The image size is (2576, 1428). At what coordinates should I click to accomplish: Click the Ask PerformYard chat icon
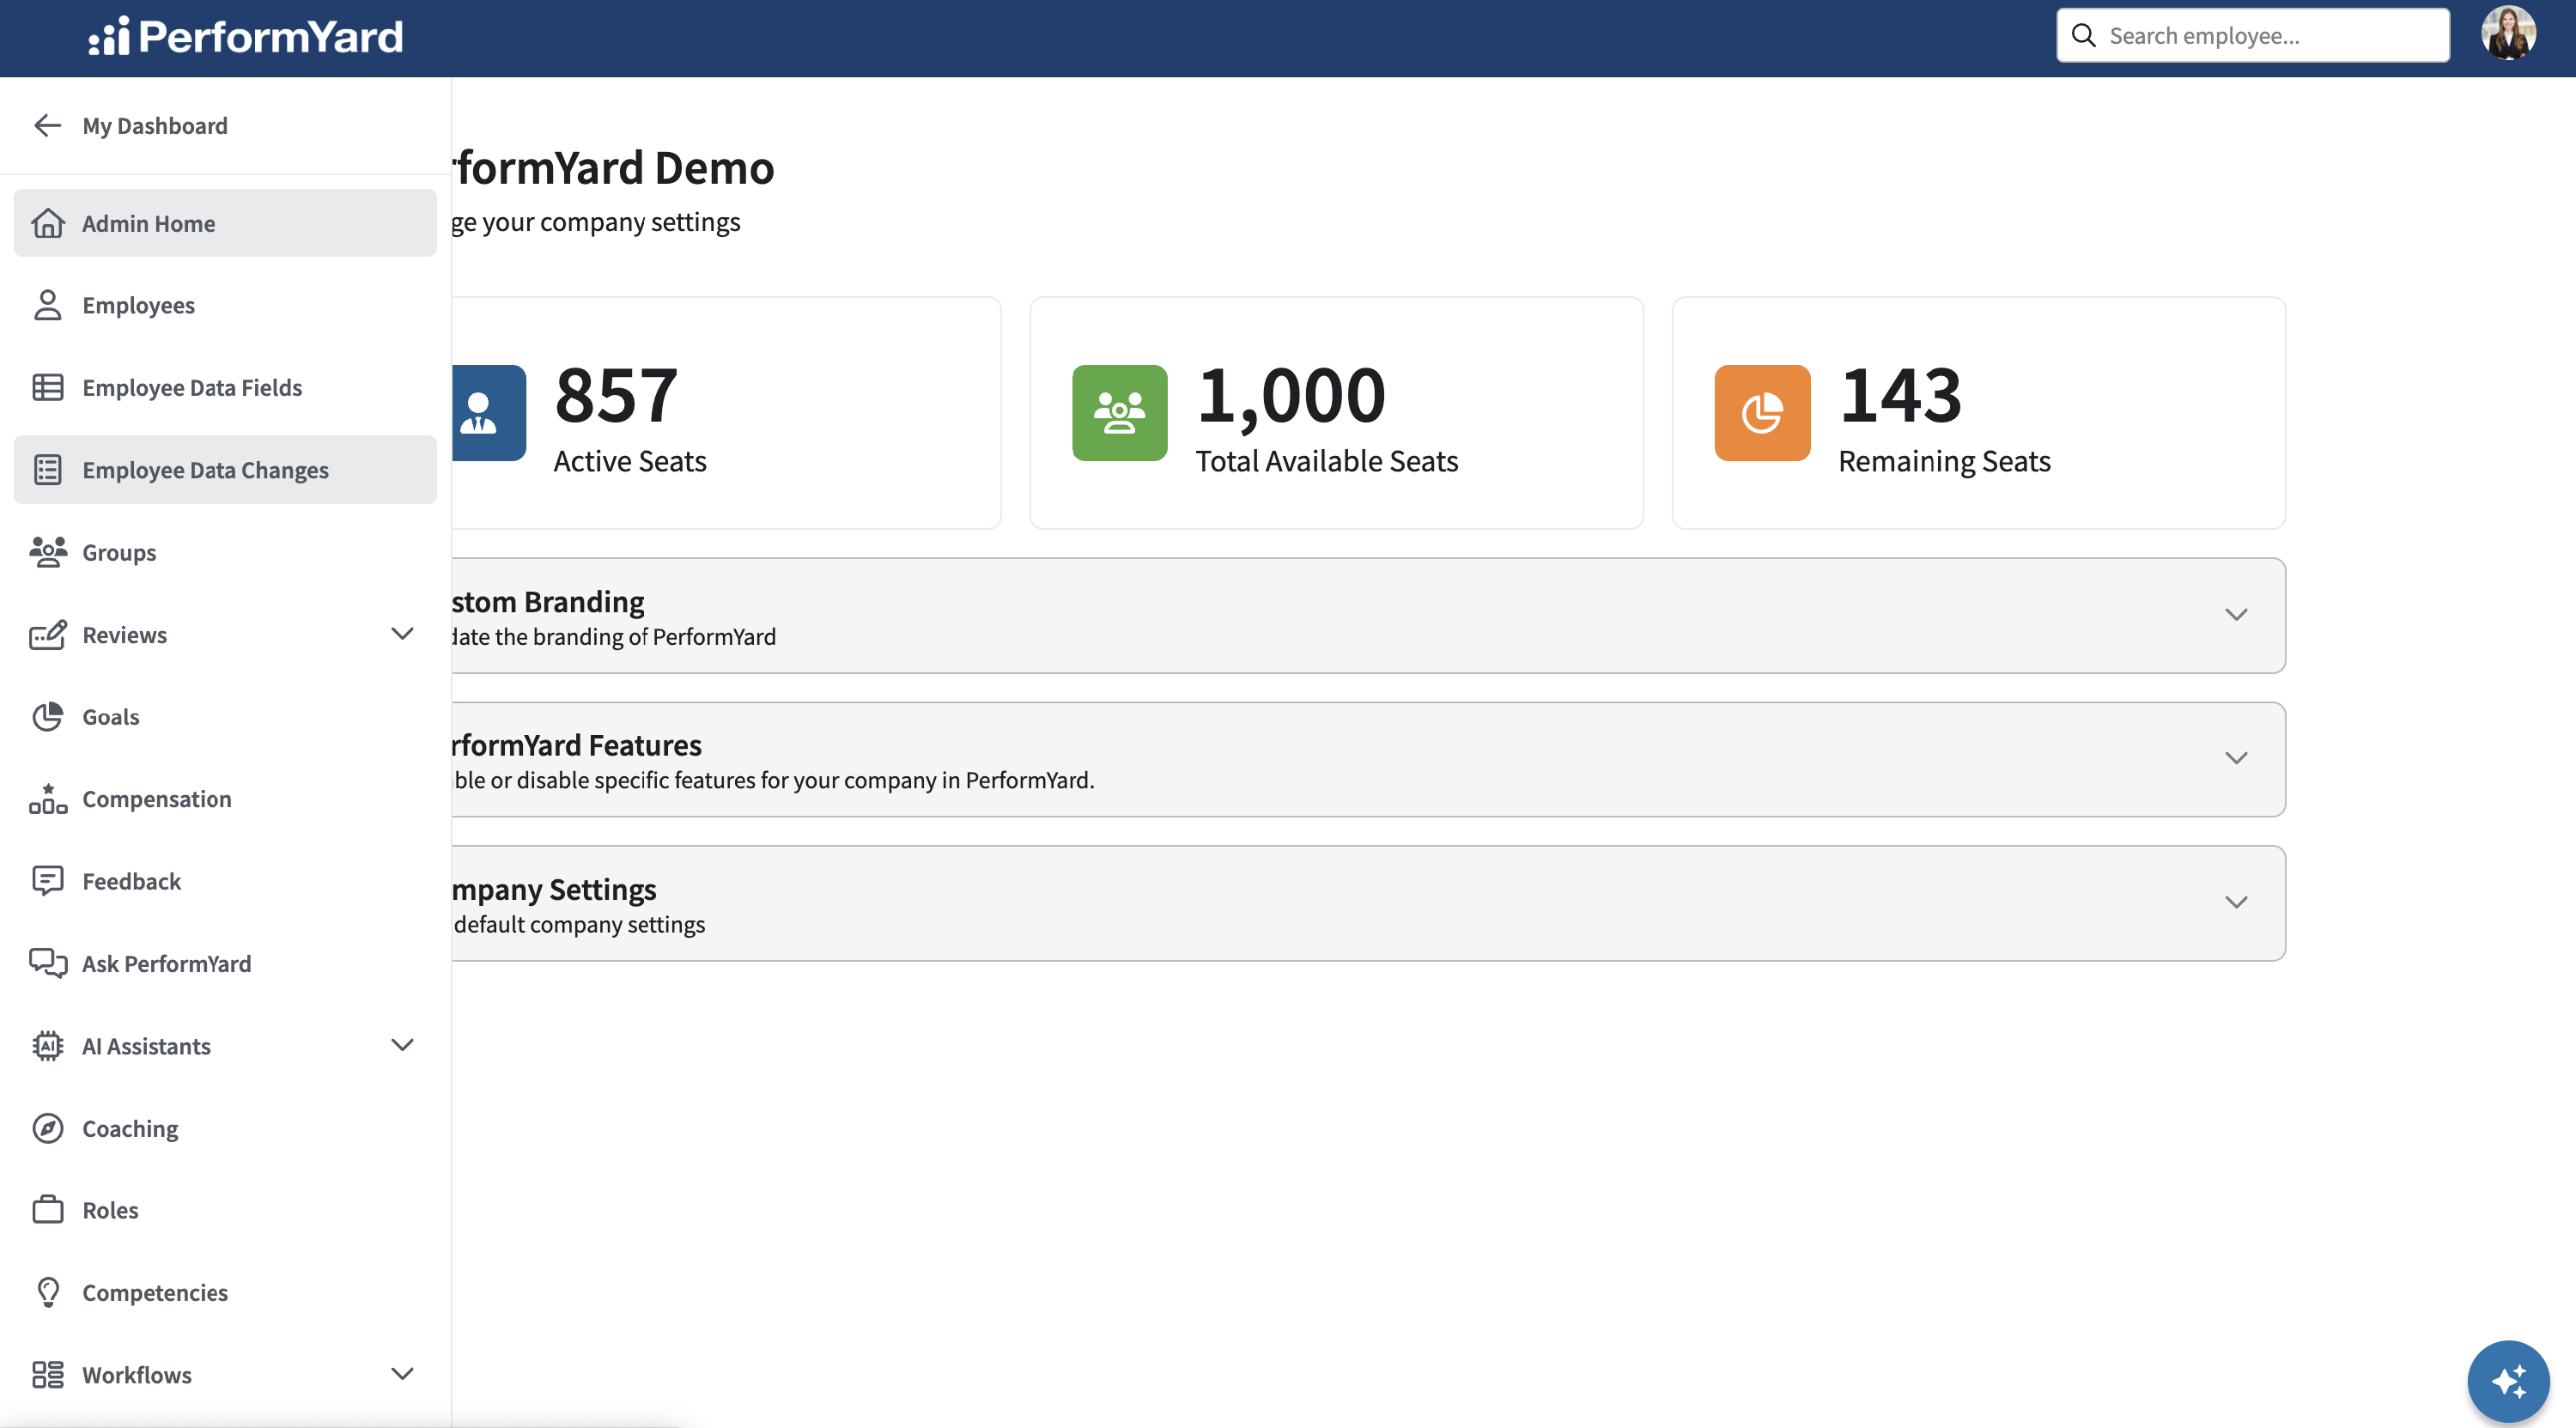(47, 963)
